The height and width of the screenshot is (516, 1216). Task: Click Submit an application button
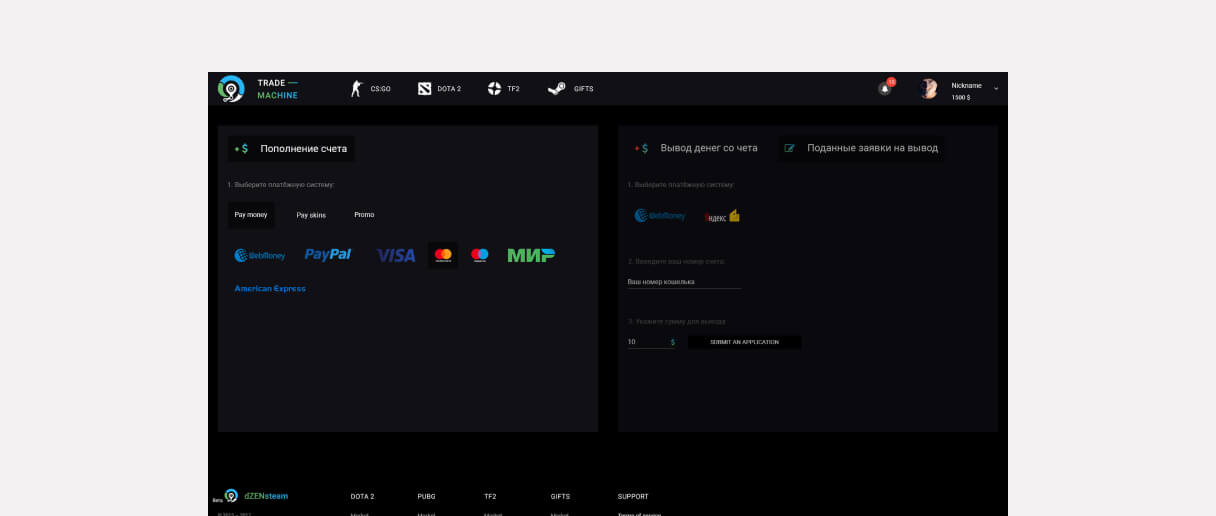coord(744,342)
